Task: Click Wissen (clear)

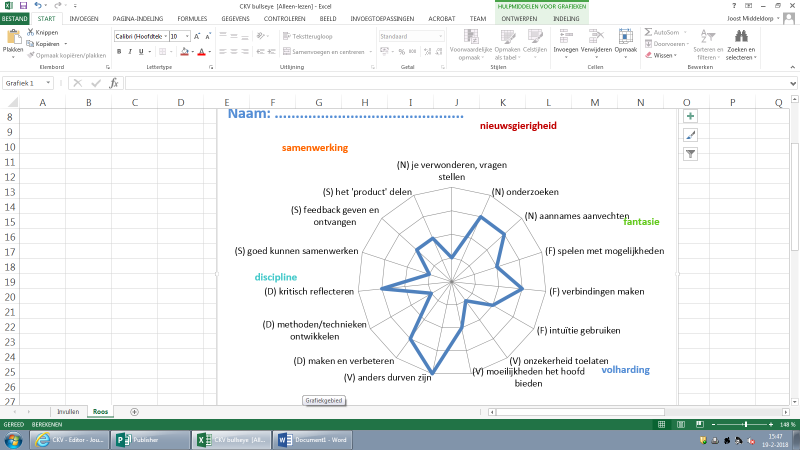Action: (x=661, y=55)
